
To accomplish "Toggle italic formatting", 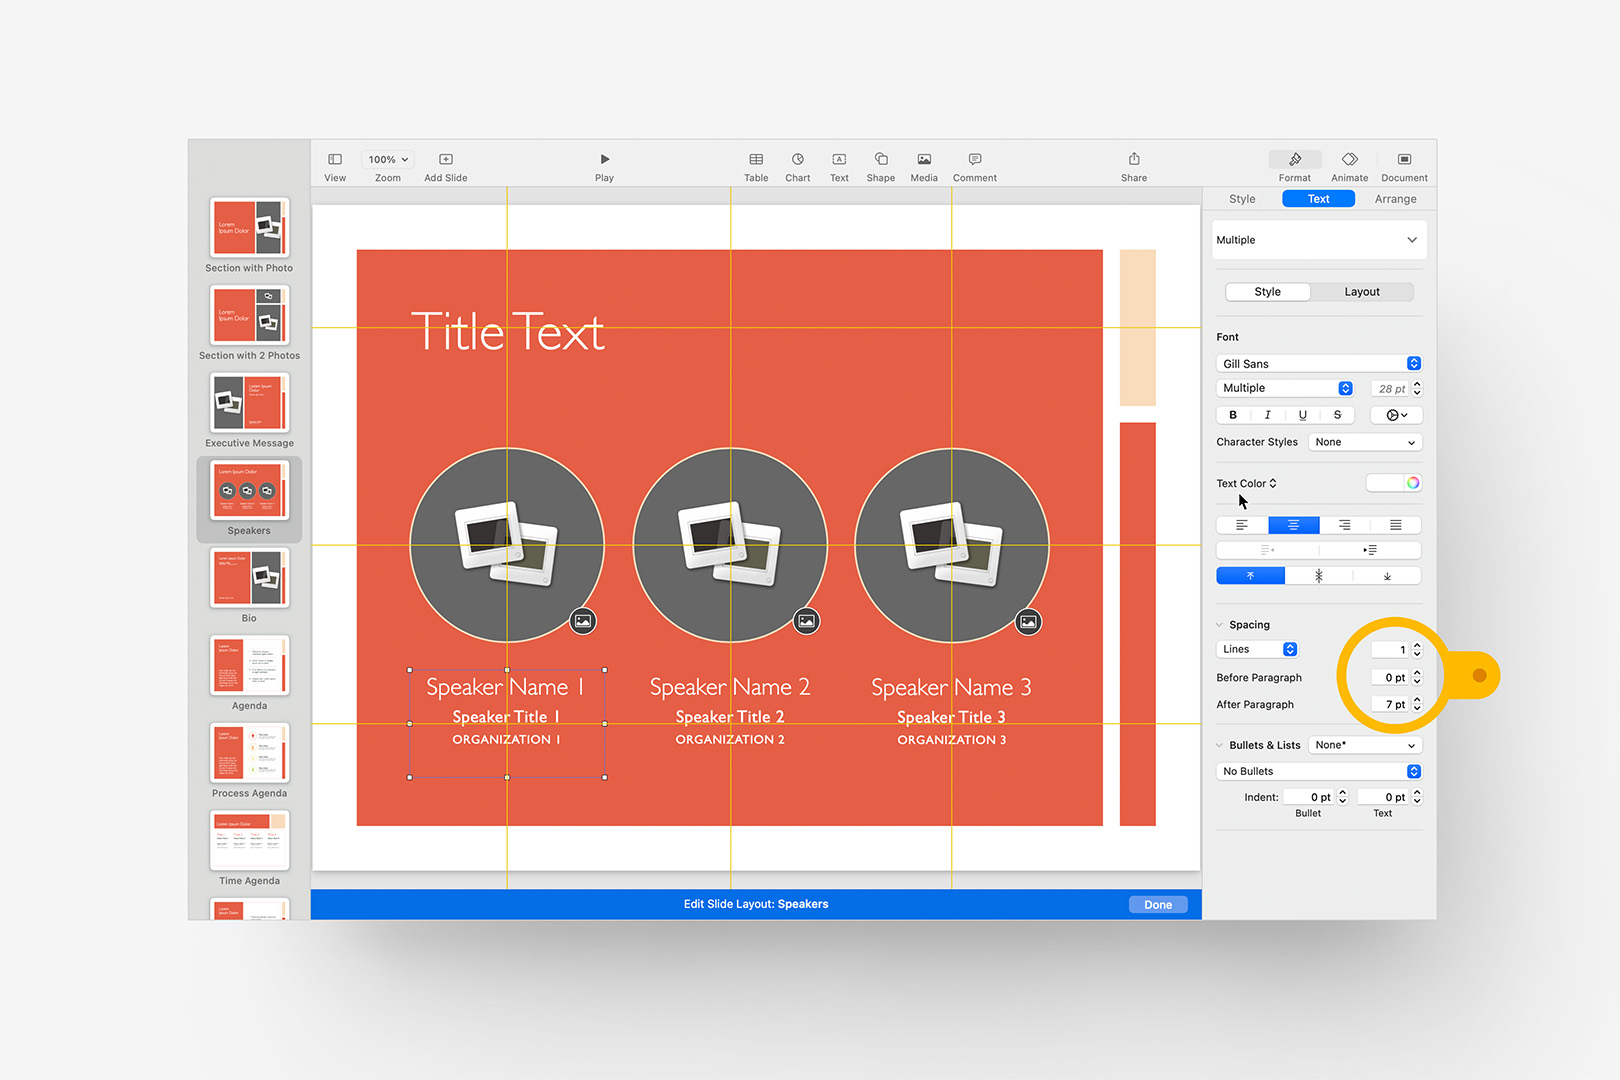I will (x=1267, y=414).
